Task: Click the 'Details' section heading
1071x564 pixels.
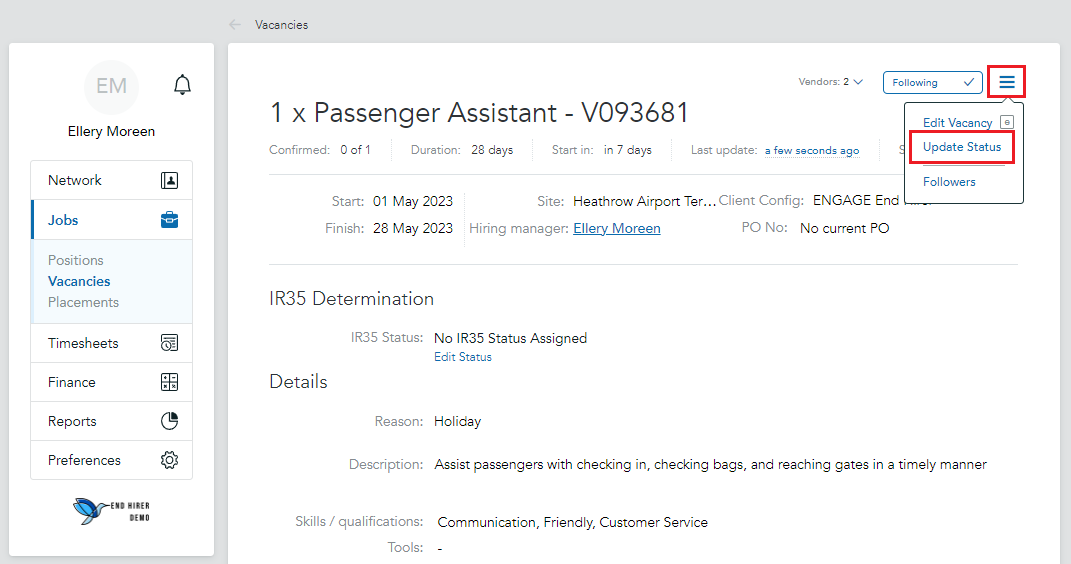Action: coord(298,382)
